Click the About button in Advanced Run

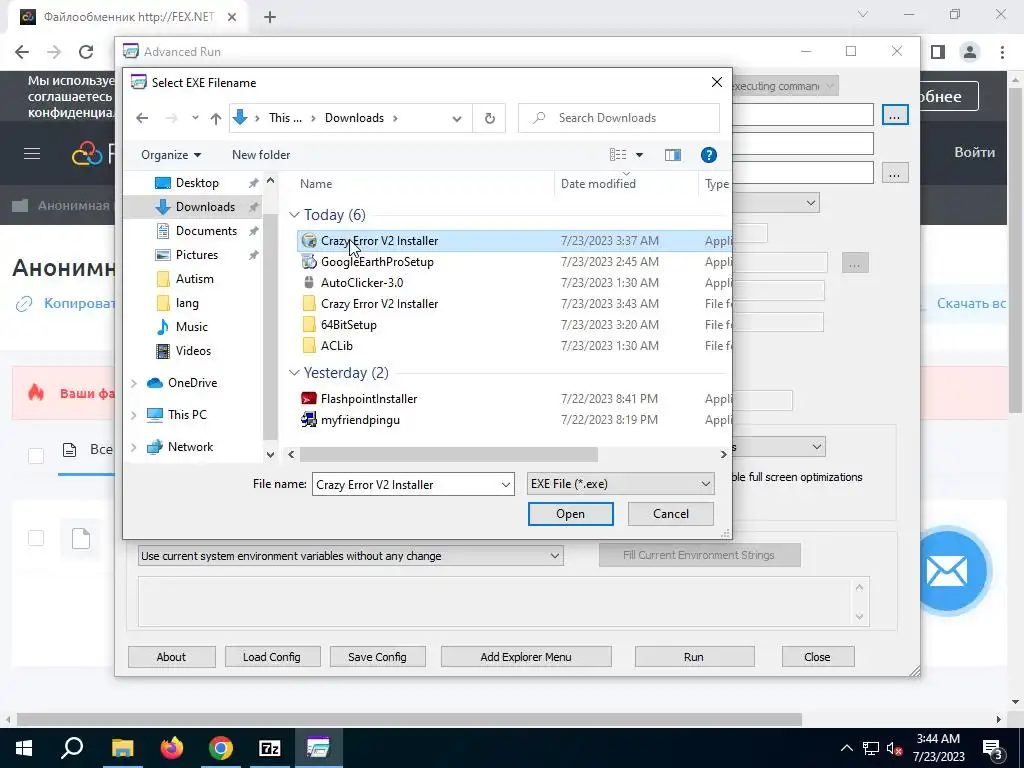[171, 657]
